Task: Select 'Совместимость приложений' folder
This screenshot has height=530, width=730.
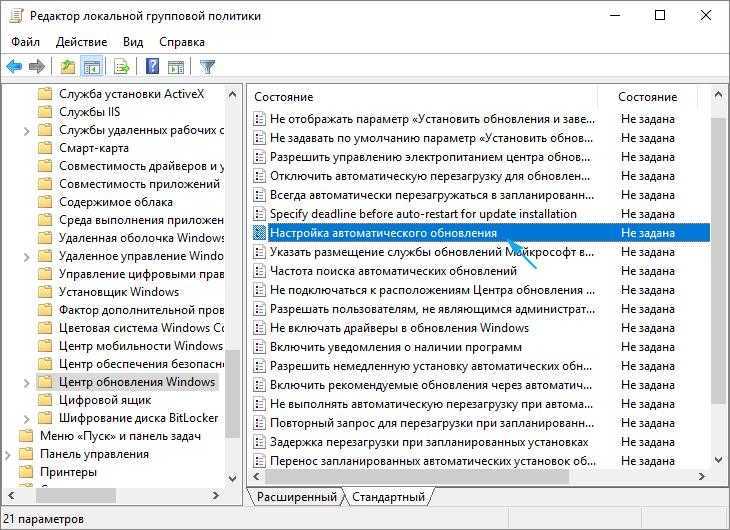Action: click(x=139, y=184)
